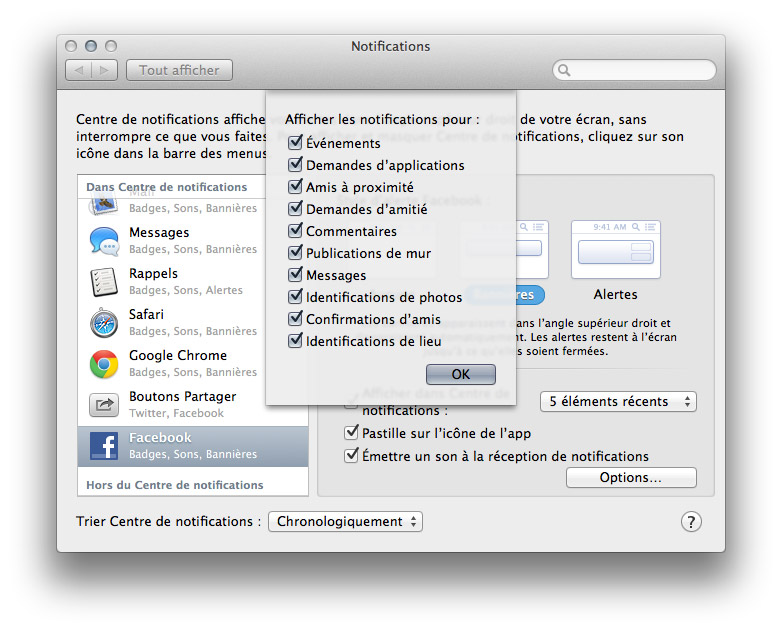Toggle the Commentaires checkbox

click(295, 231)
